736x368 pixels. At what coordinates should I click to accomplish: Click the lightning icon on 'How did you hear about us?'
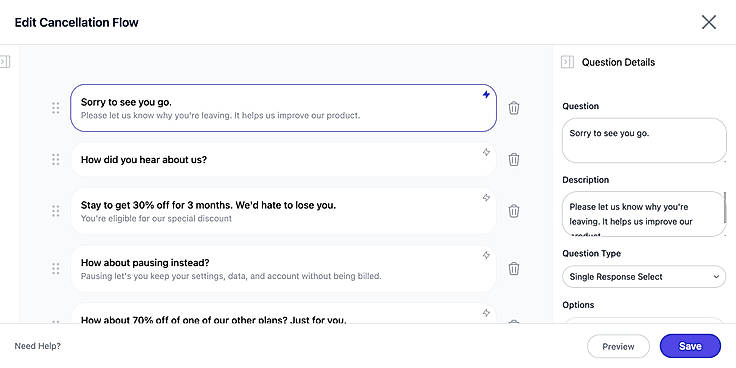(x=486, y=152)
